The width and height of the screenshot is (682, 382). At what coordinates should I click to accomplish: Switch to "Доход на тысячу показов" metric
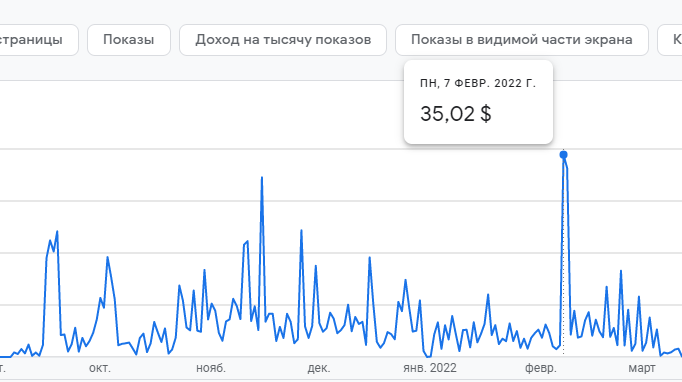(283, 40)
